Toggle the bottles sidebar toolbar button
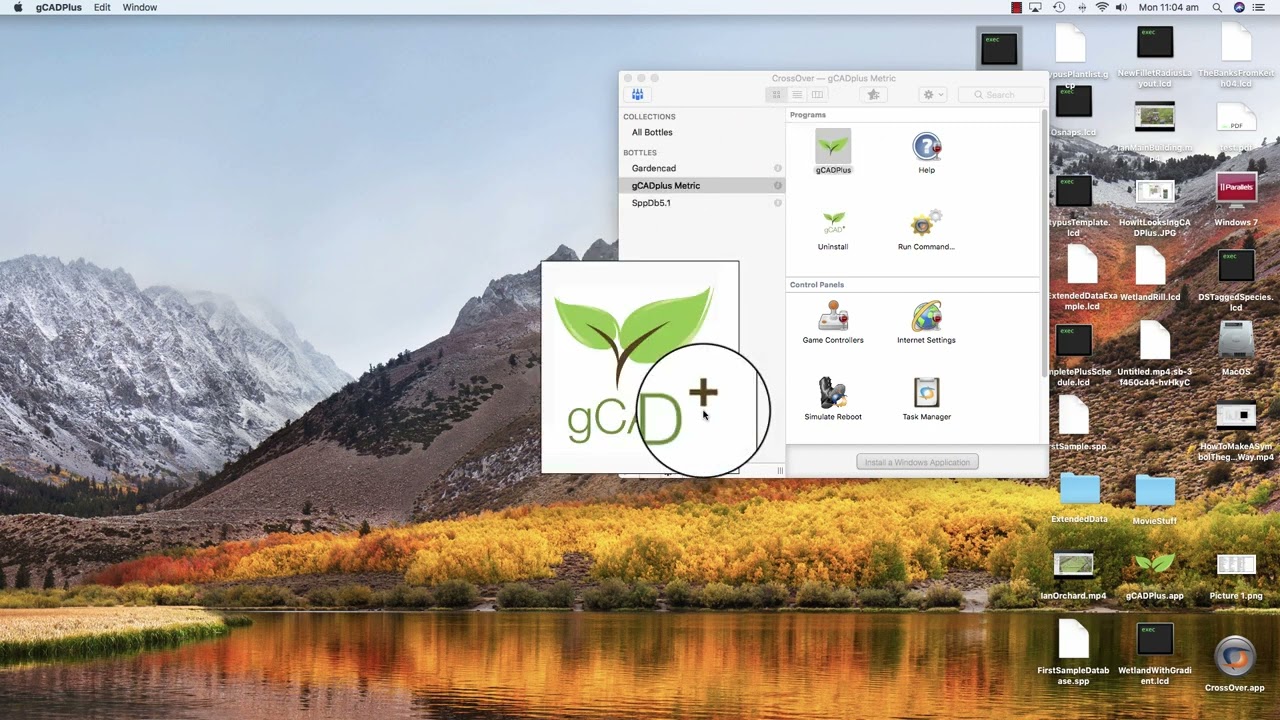This screenshot has width=1280, height=720. coord(637,94)
